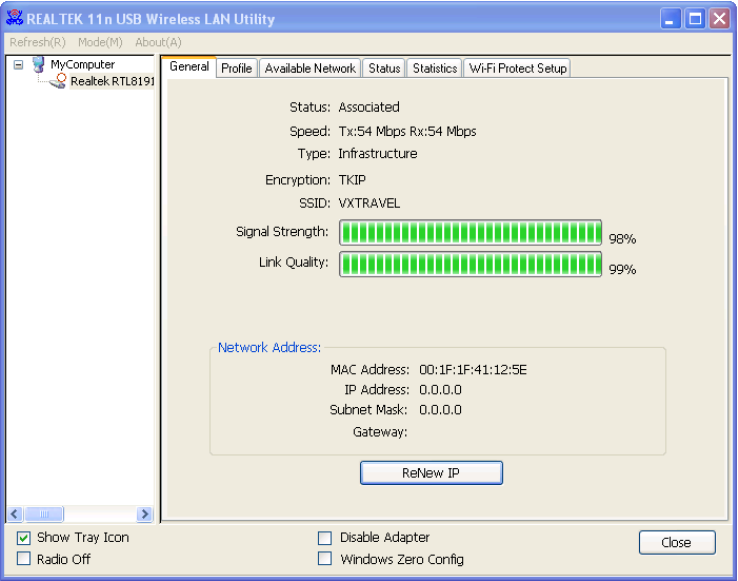Click the Close button at bottom right
The height and width of the screenshot is (581, 738).
pos(677,542)
